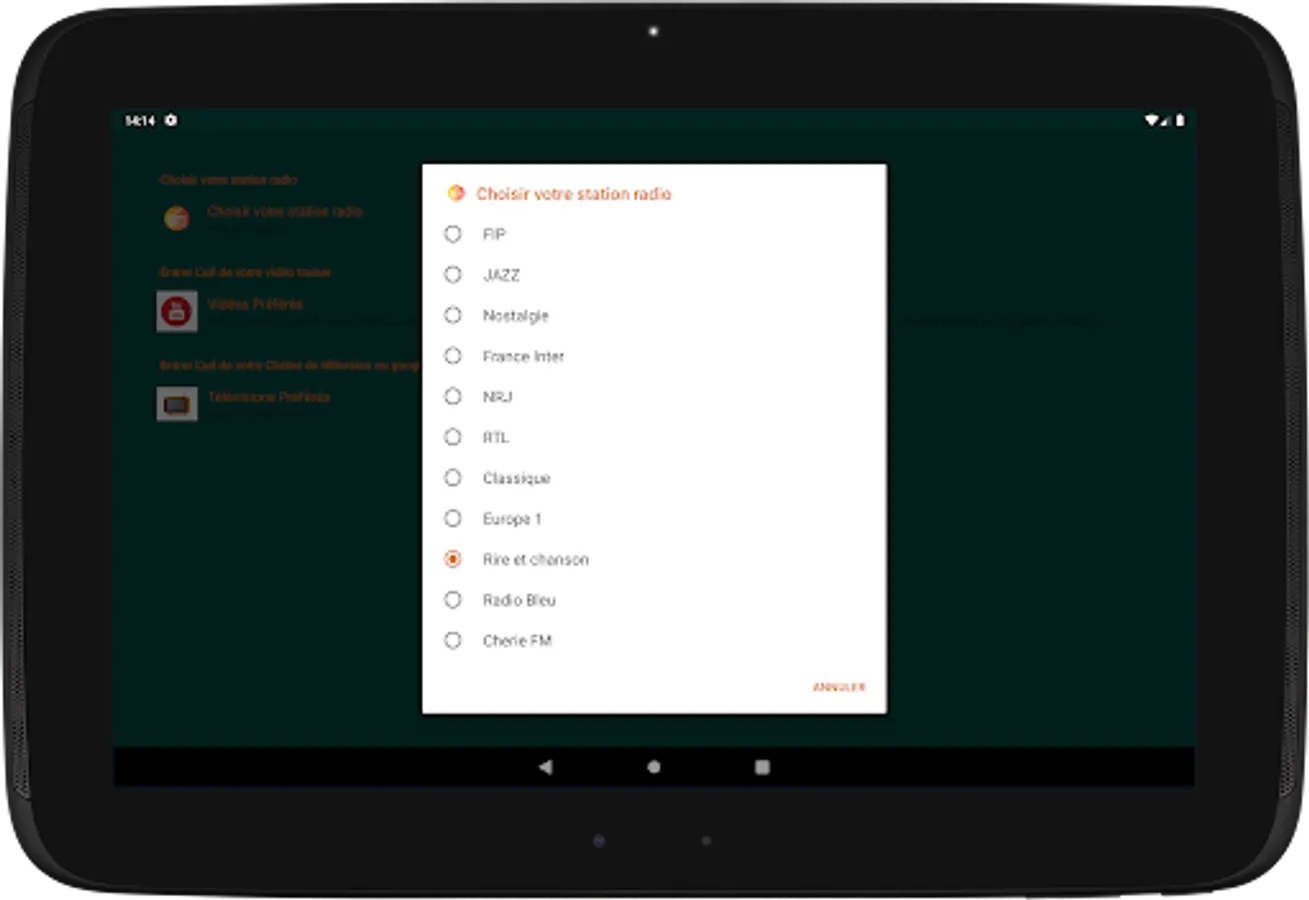Screen dimensions: 1309x900
Task: Tap the Android recent apps button
Action: pos(762,767)
